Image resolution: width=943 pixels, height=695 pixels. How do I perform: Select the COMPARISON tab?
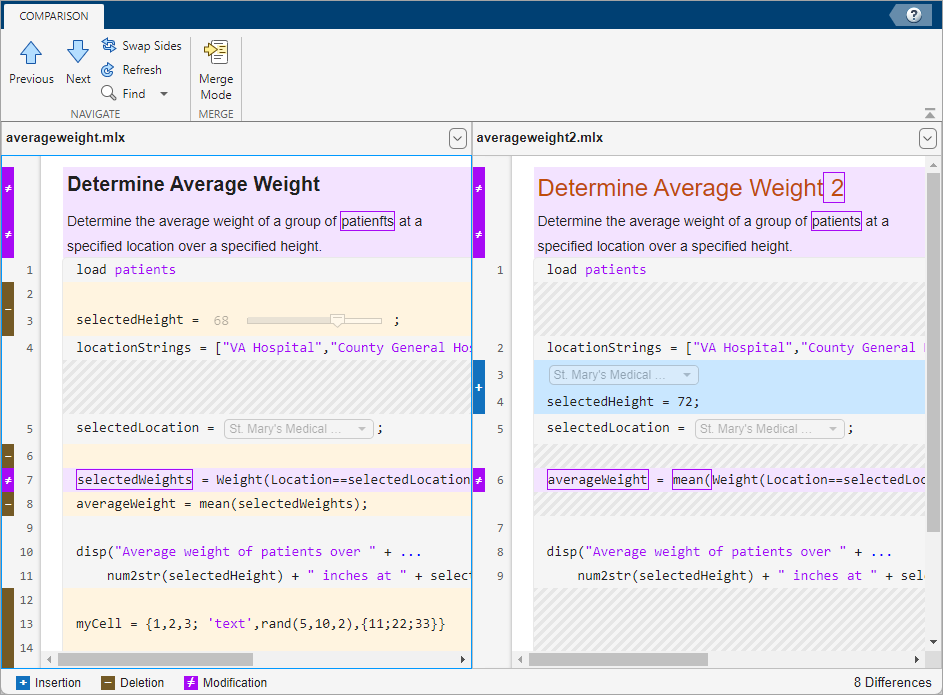[54, 16]
